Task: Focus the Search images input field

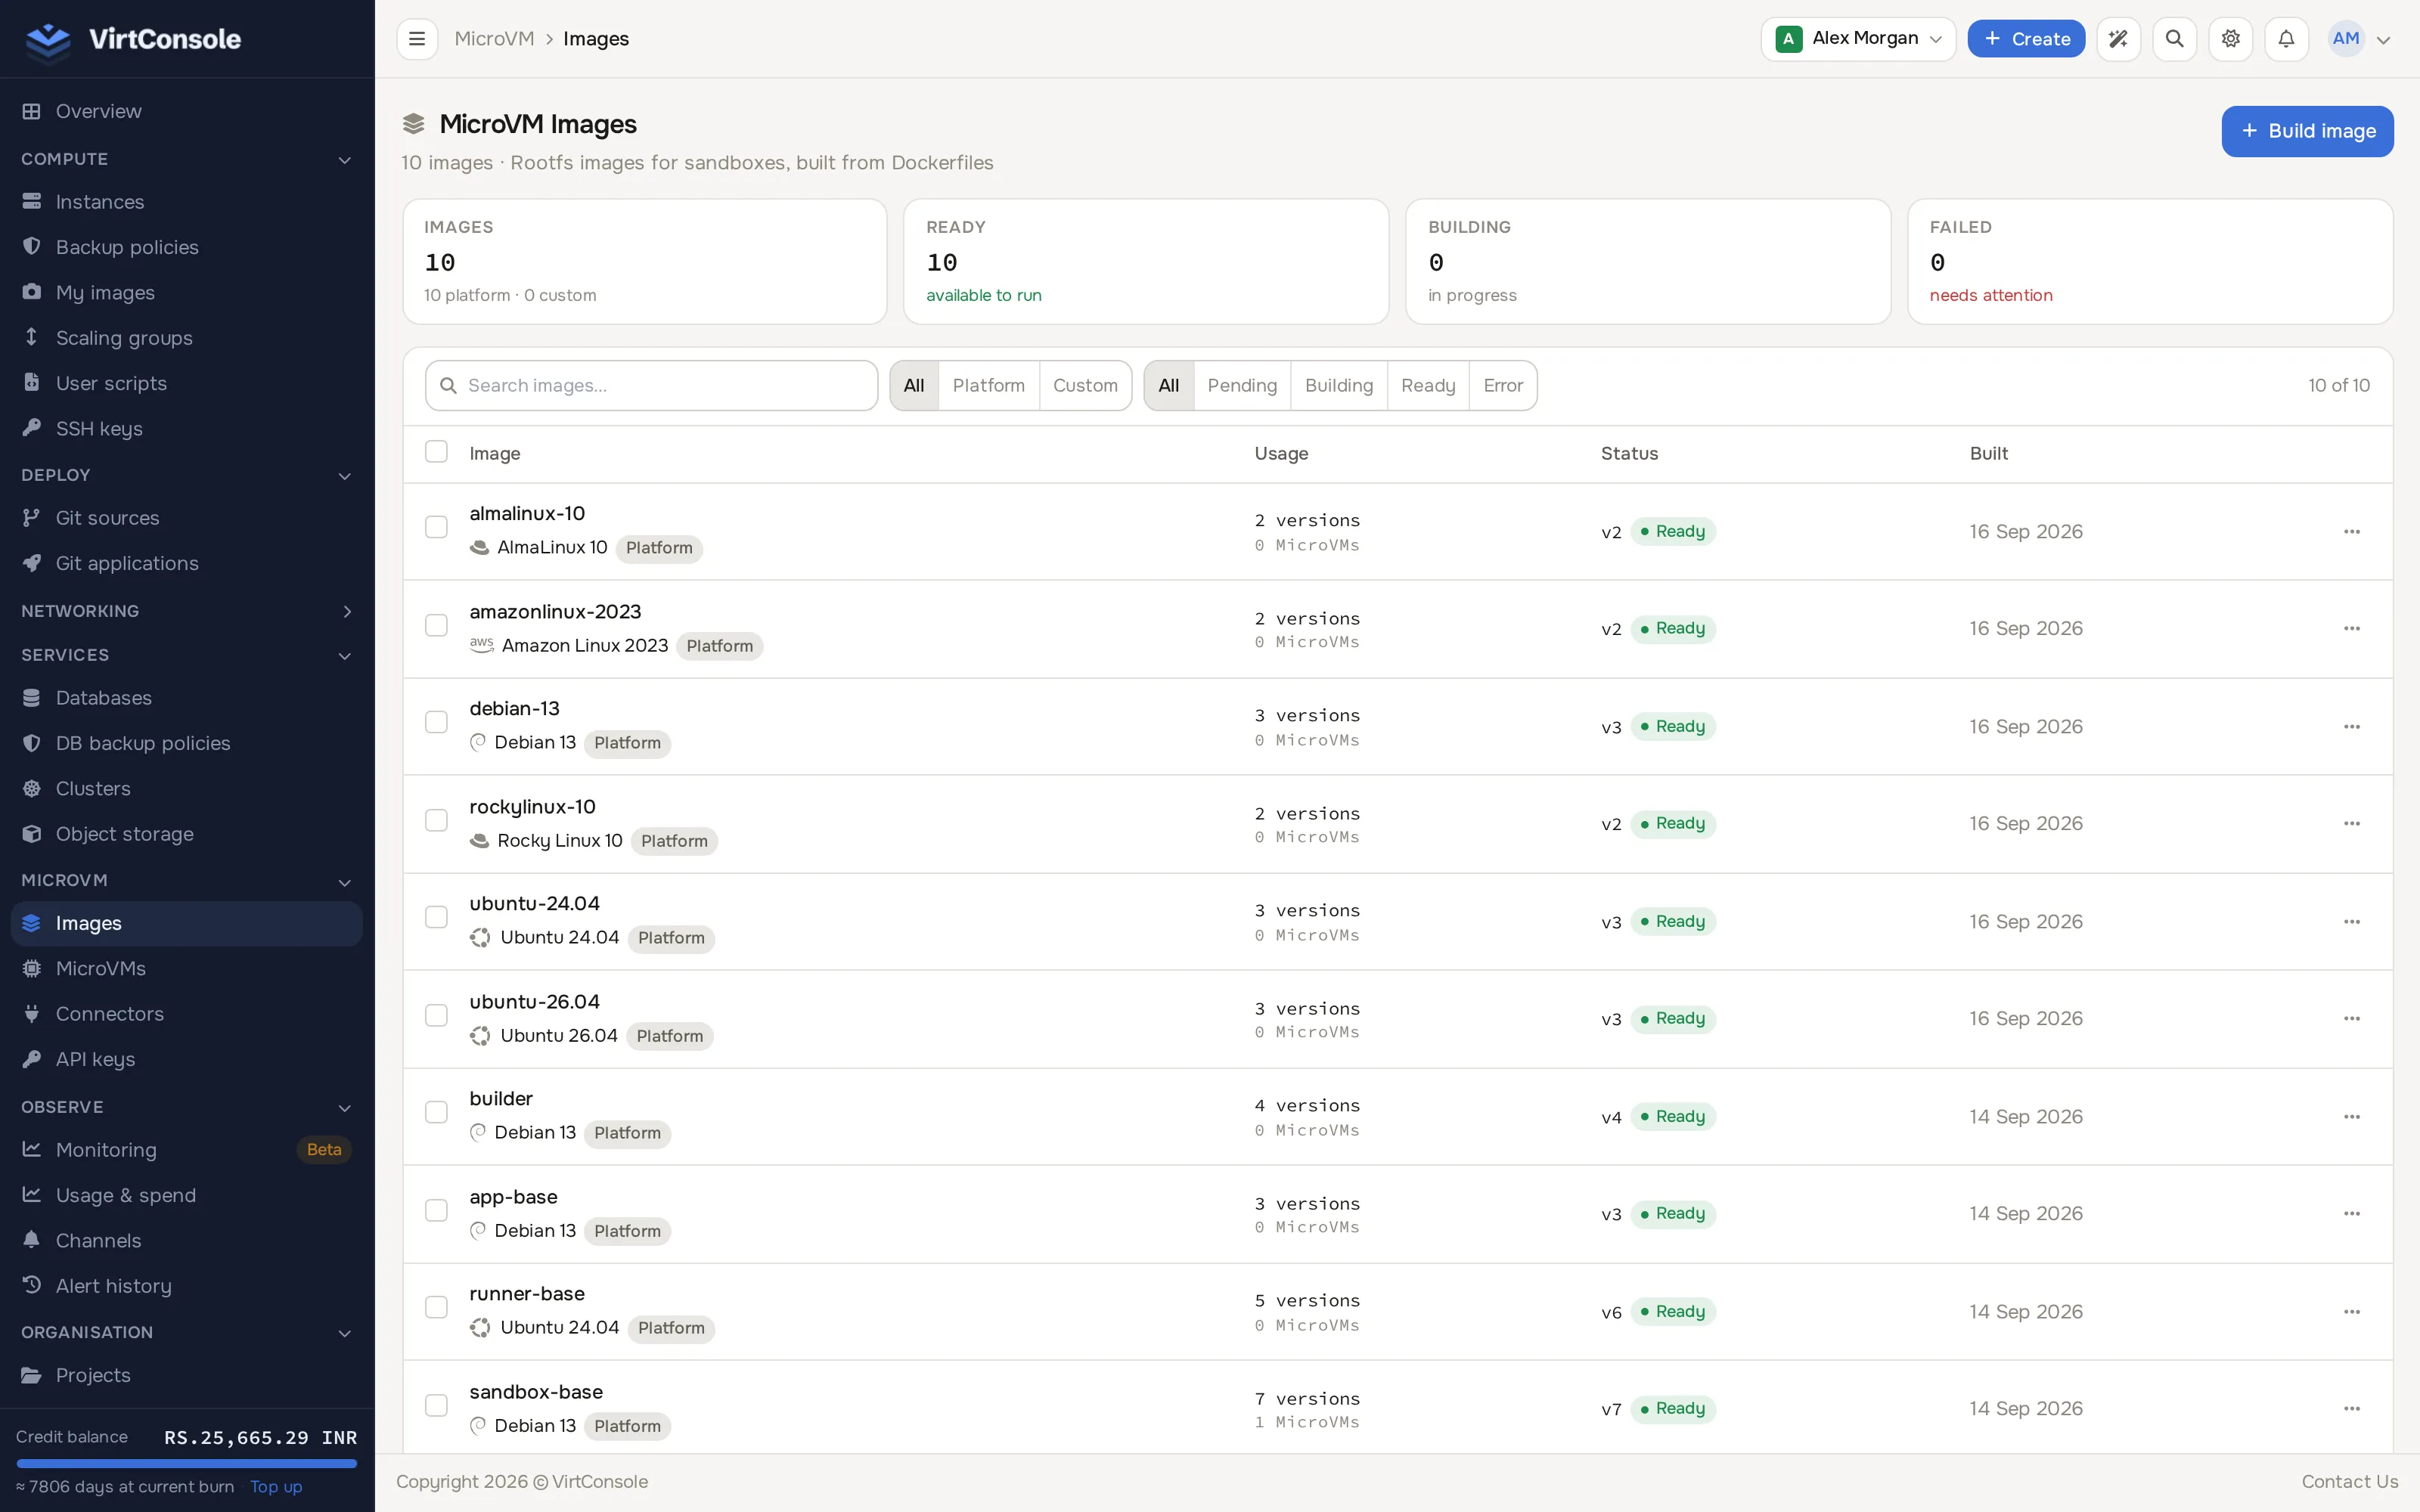Action: 651,386
